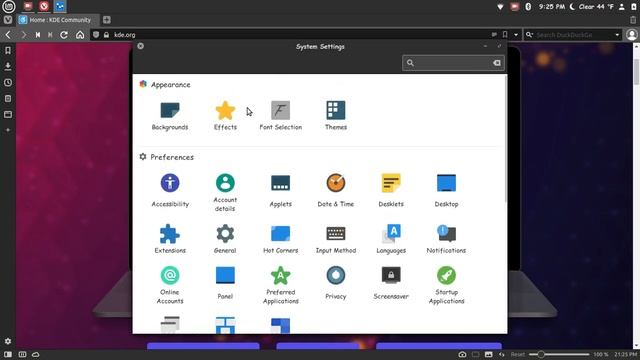Open the Effects settings
640x360 pixels.
tap(225, 116)
